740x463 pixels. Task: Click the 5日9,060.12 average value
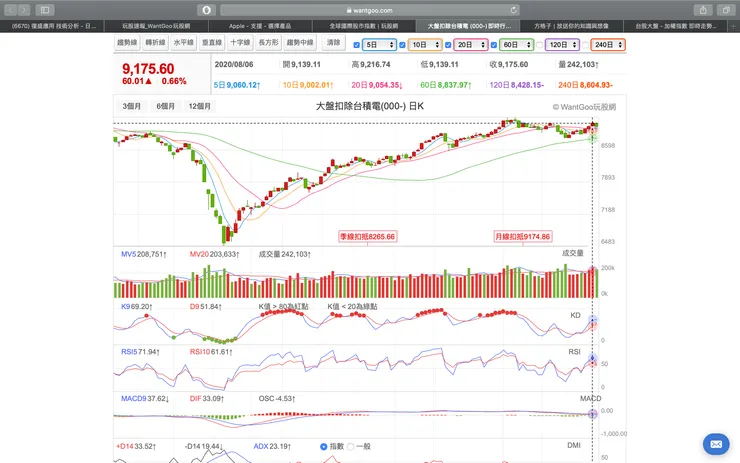[x=237, y=85]
